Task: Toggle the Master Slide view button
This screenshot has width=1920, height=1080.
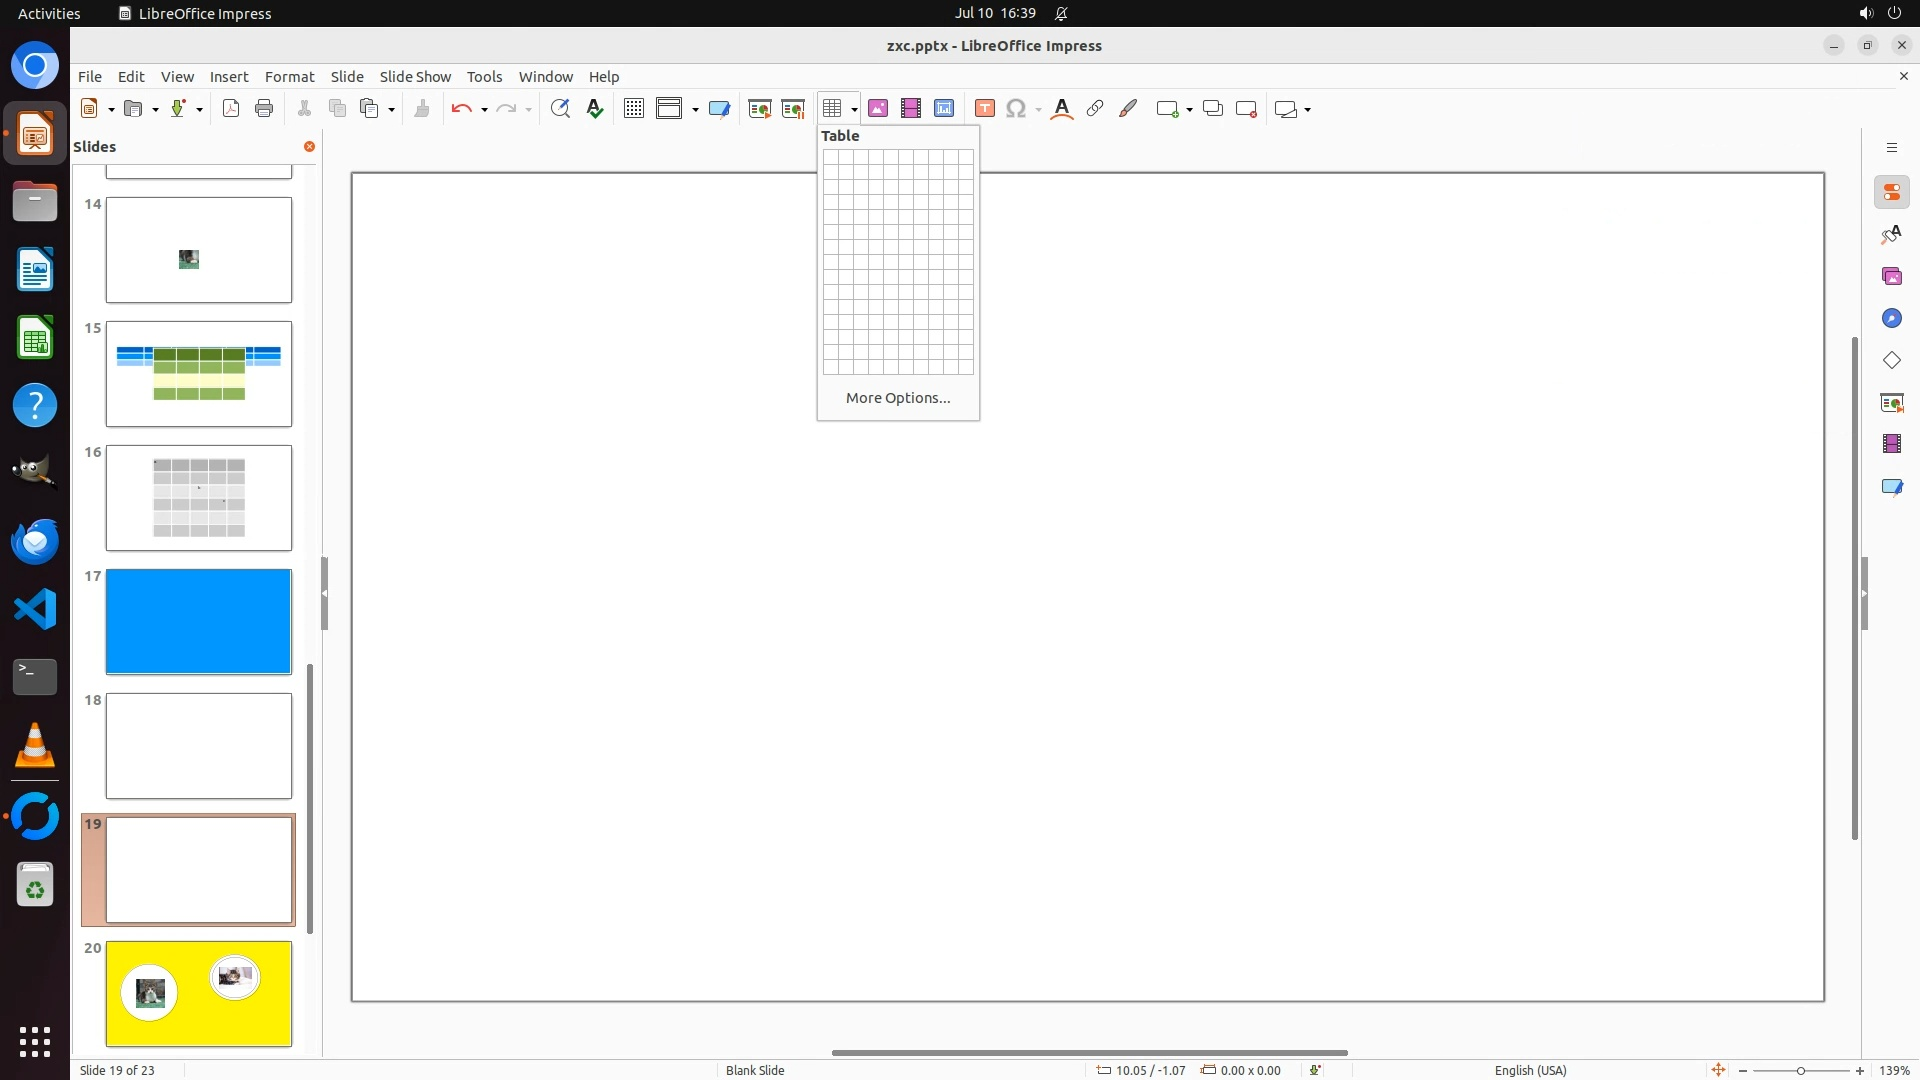Action: pyautogui.click(x=719, y=109)
